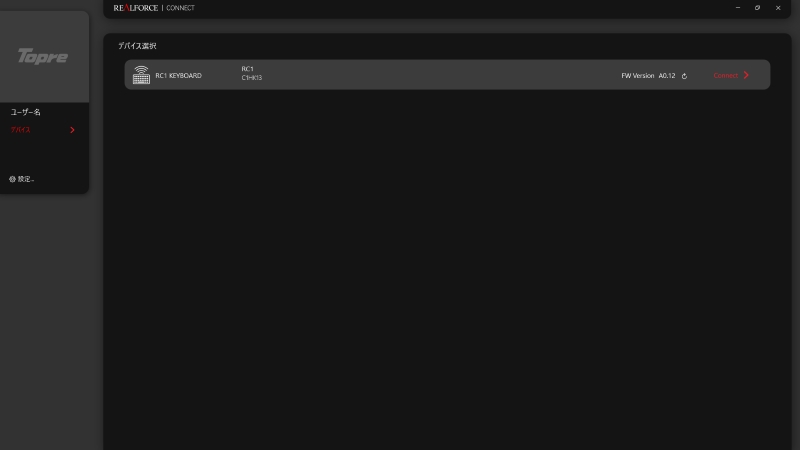
Task: Refresh the firmware version A0.12
Action: click(x=684, y=76)
